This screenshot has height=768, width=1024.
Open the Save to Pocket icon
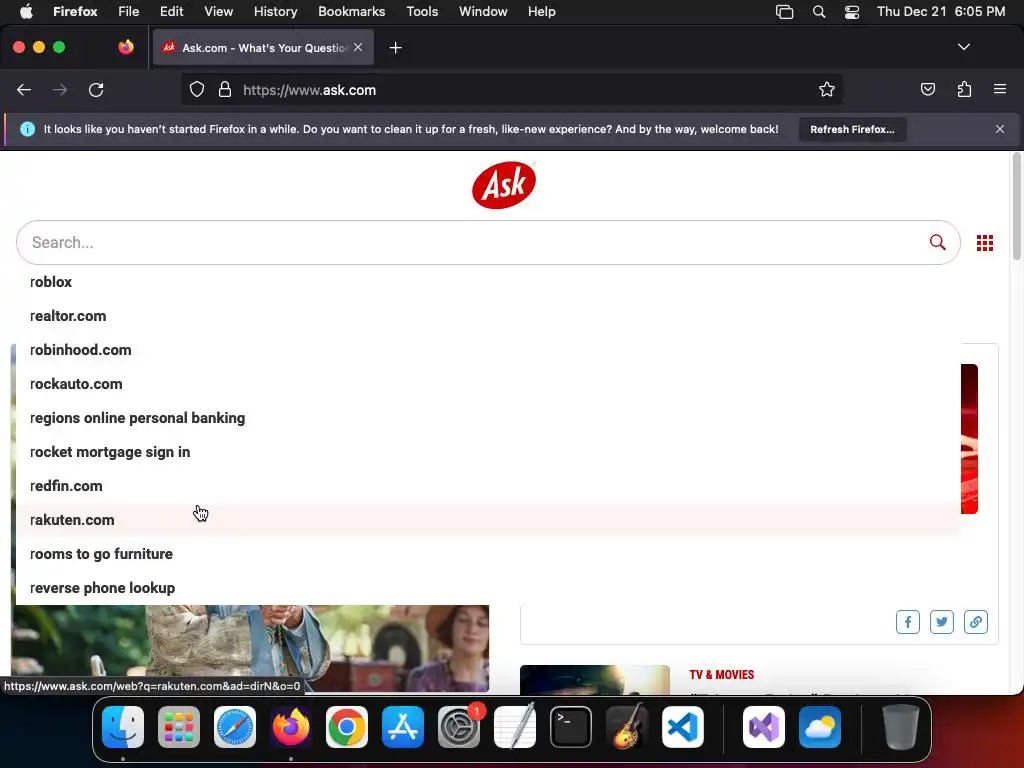tap(927, 90)
